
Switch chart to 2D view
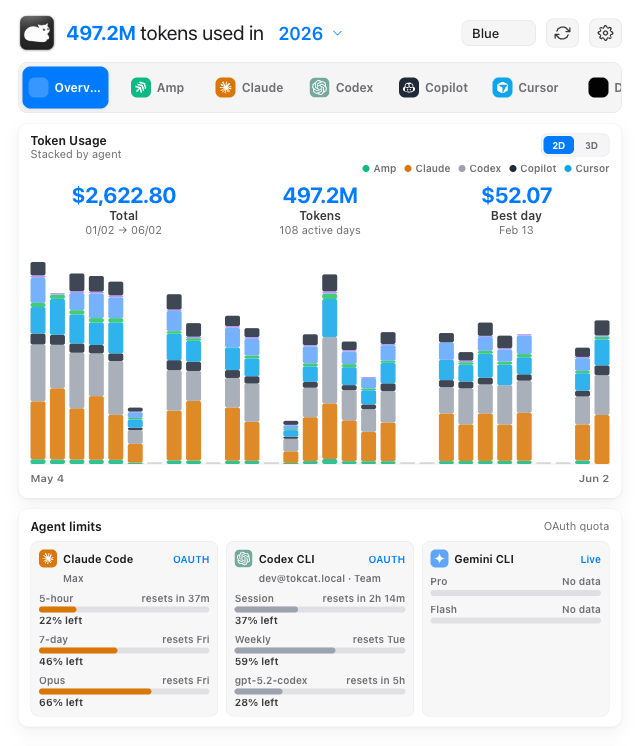tap(559, 146)
